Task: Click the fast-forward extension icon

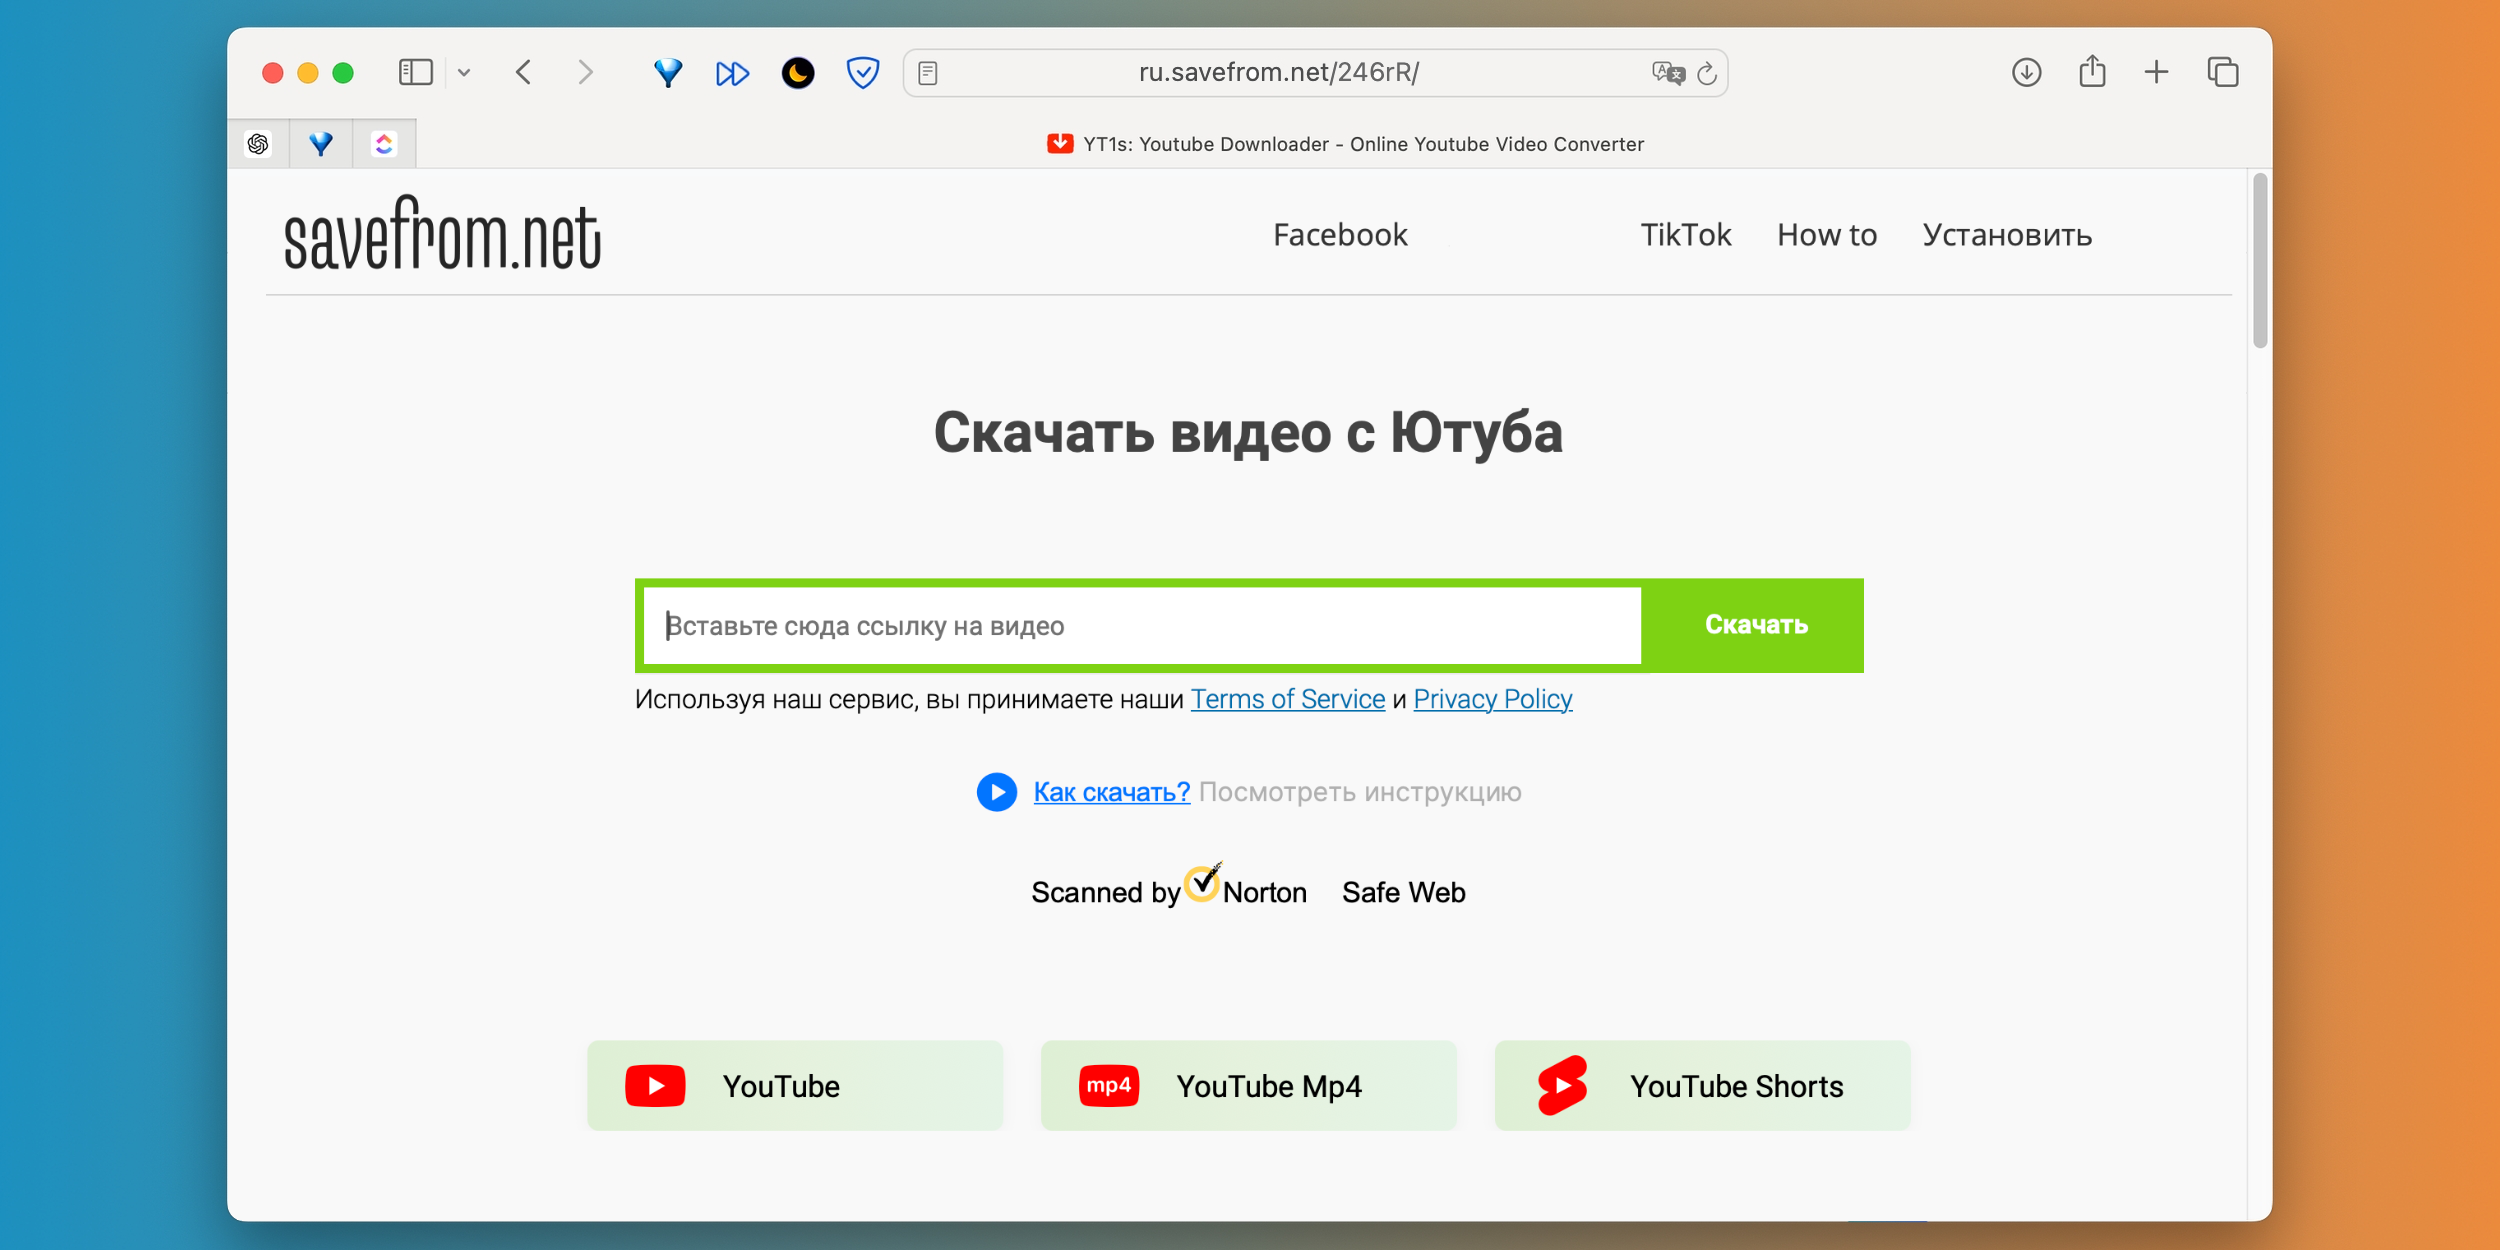Action: pos(732,73)
